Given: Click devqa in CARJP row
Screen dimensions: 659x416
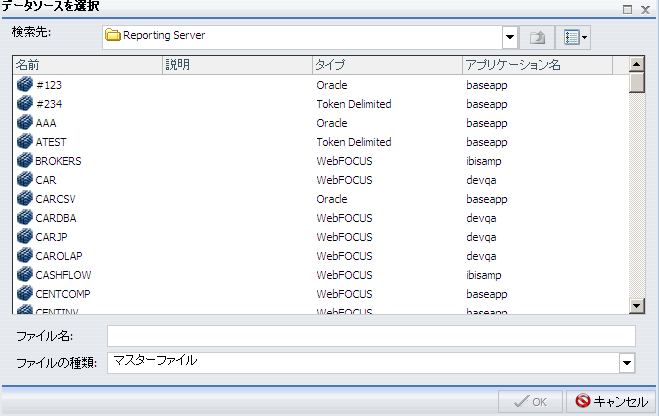Looking at the screenshot, I should (x=481, y=237).
